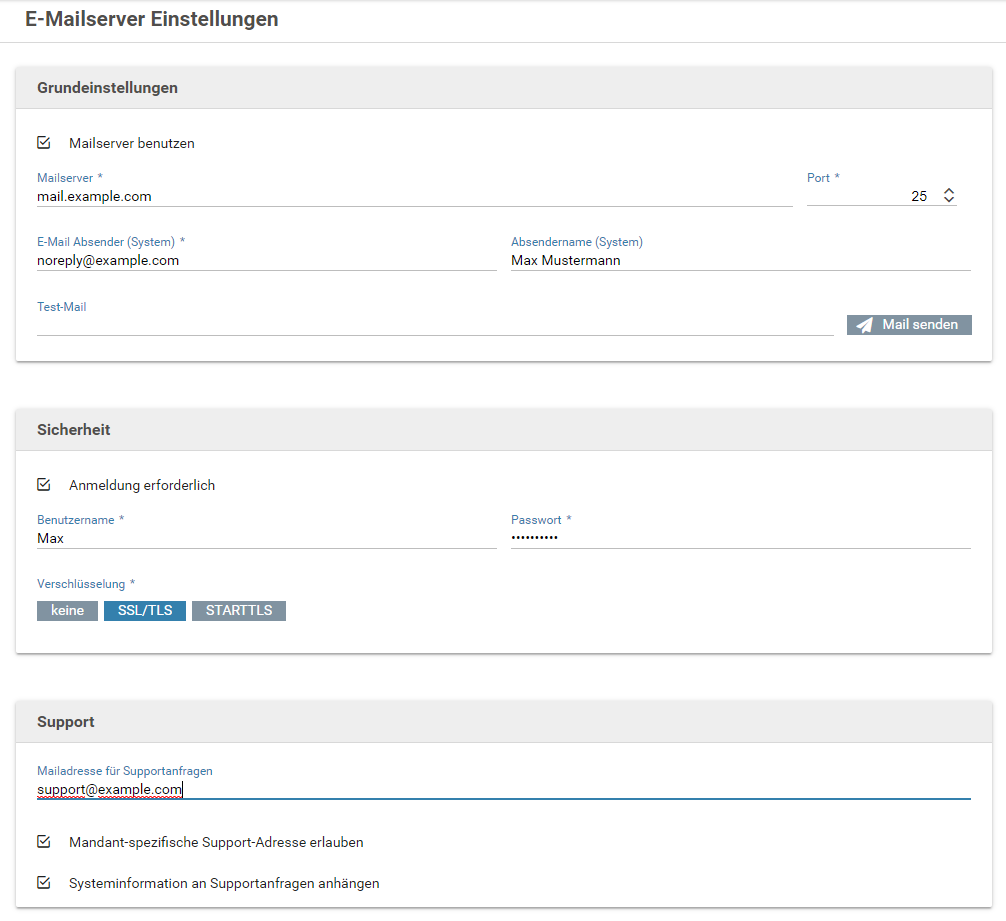Viewport: 1006px width, 921px height.
Task: Click the E-Mail Absender (System) field
Action: click(x=266, y=261)
